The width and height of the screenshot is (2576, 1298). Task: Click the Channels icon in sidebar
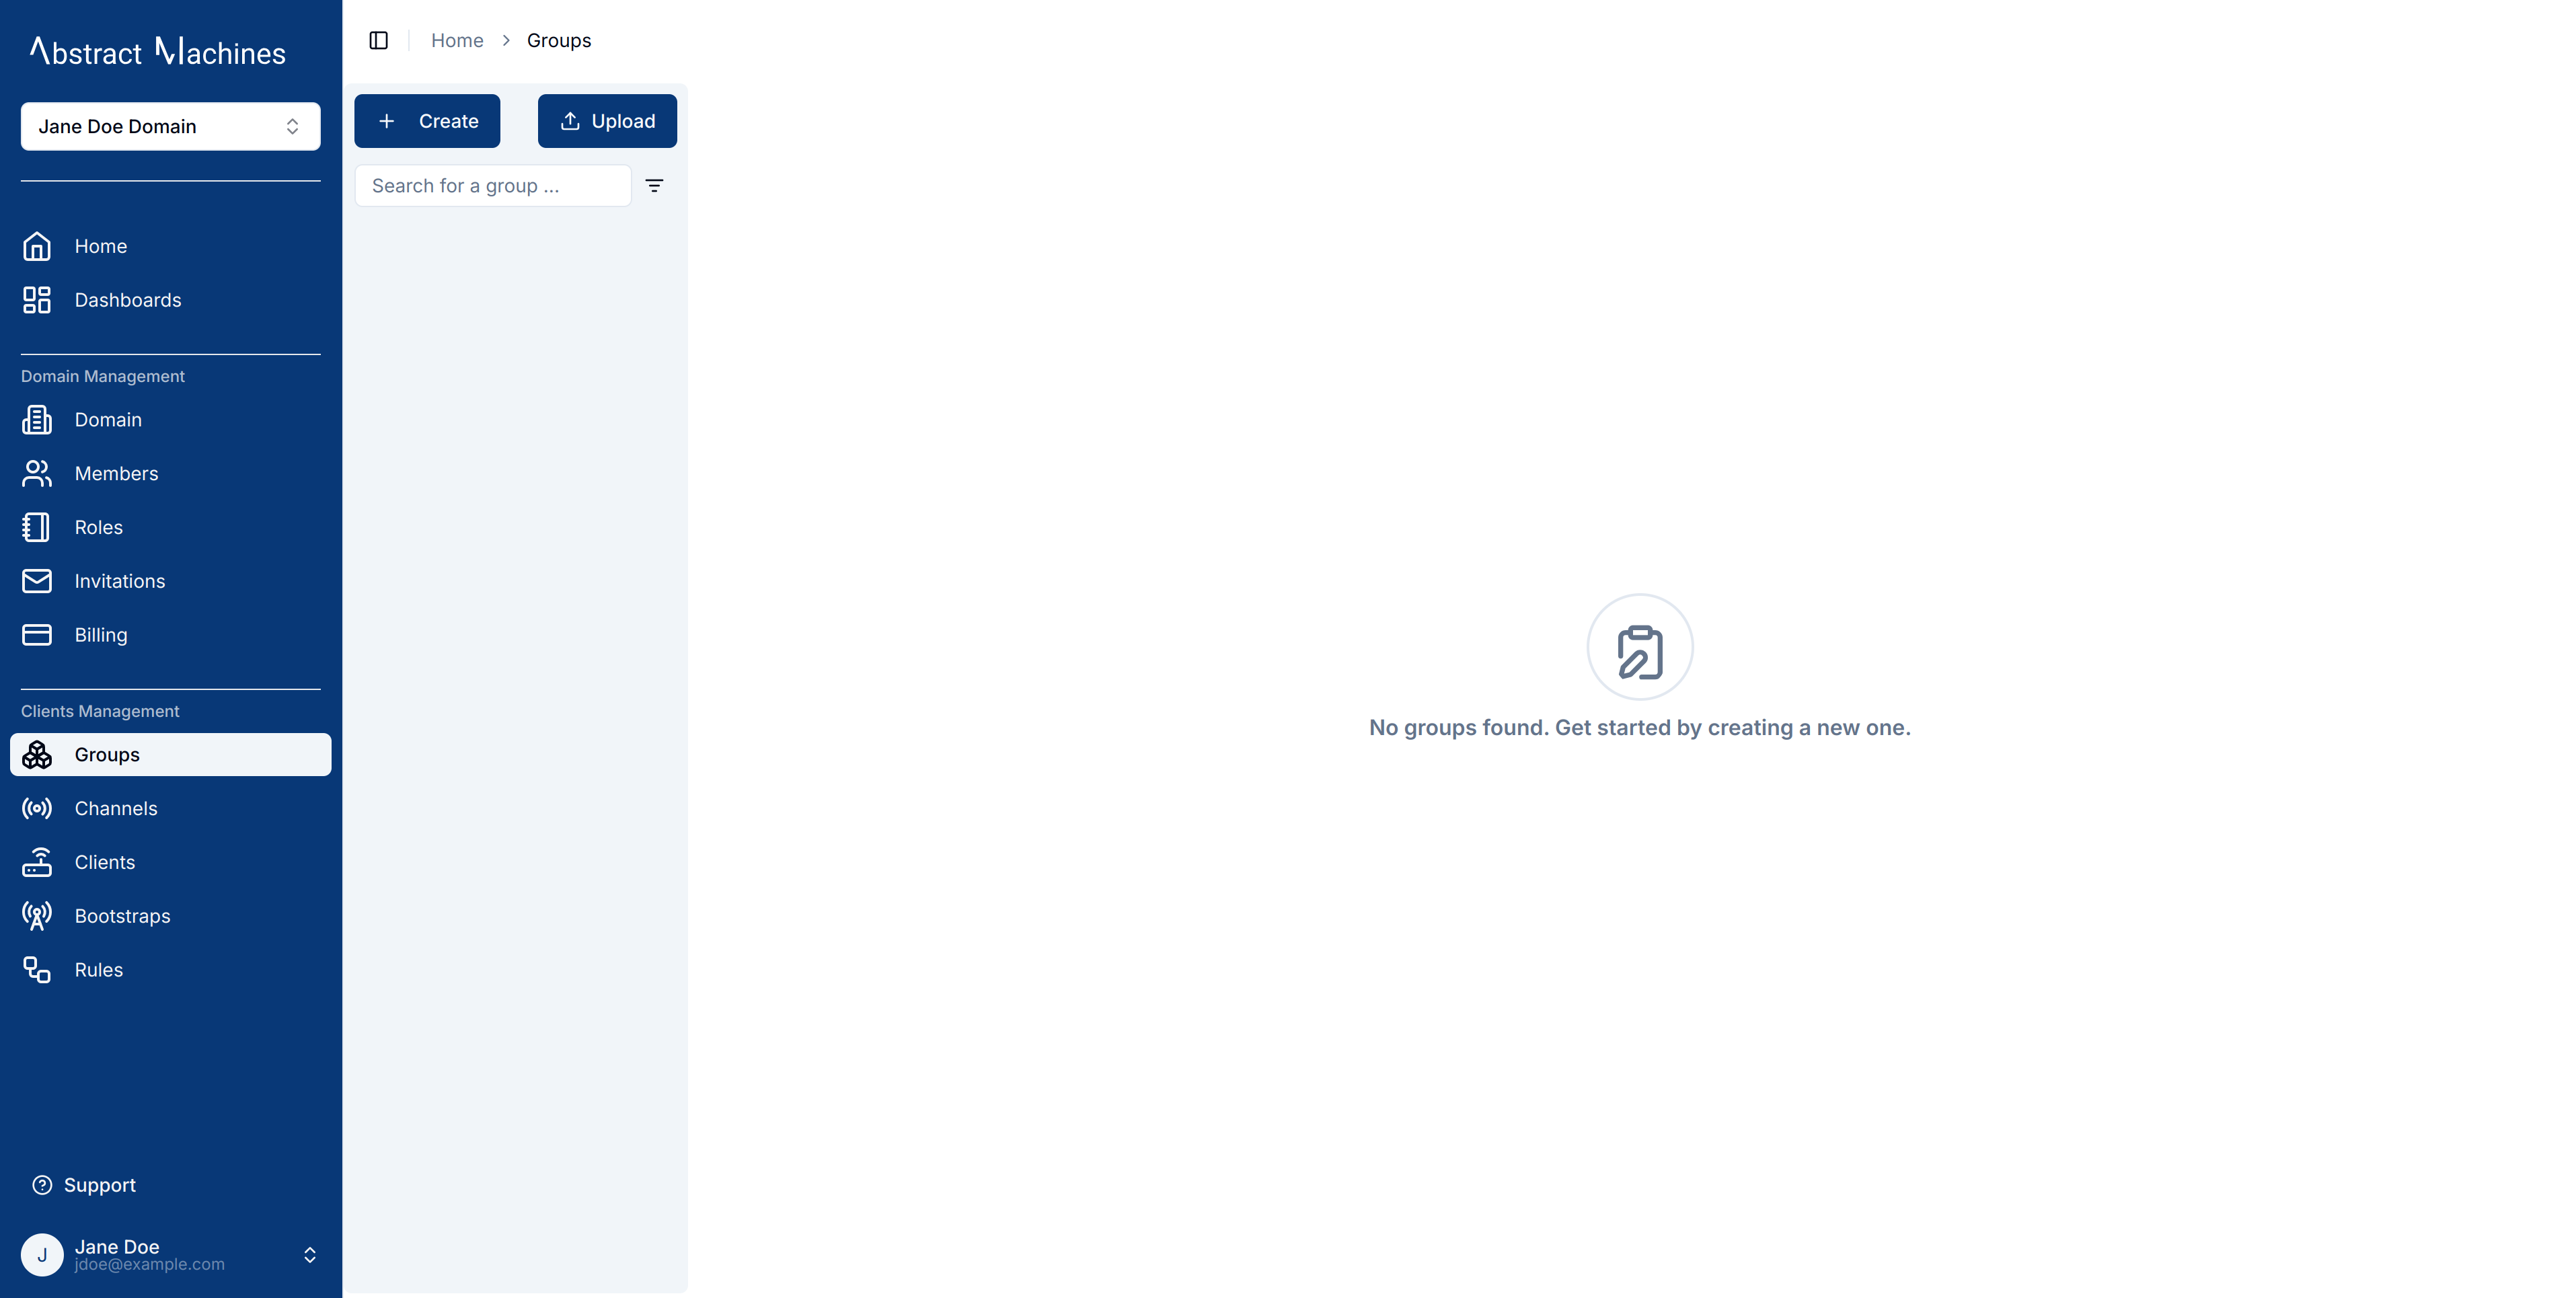(x=36, y=808)
